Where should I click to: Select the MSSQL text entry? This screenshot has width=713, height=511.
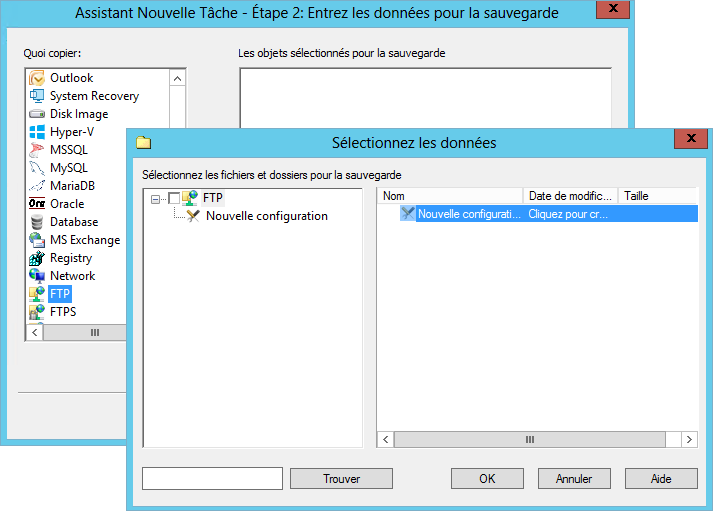click(69, 150)
